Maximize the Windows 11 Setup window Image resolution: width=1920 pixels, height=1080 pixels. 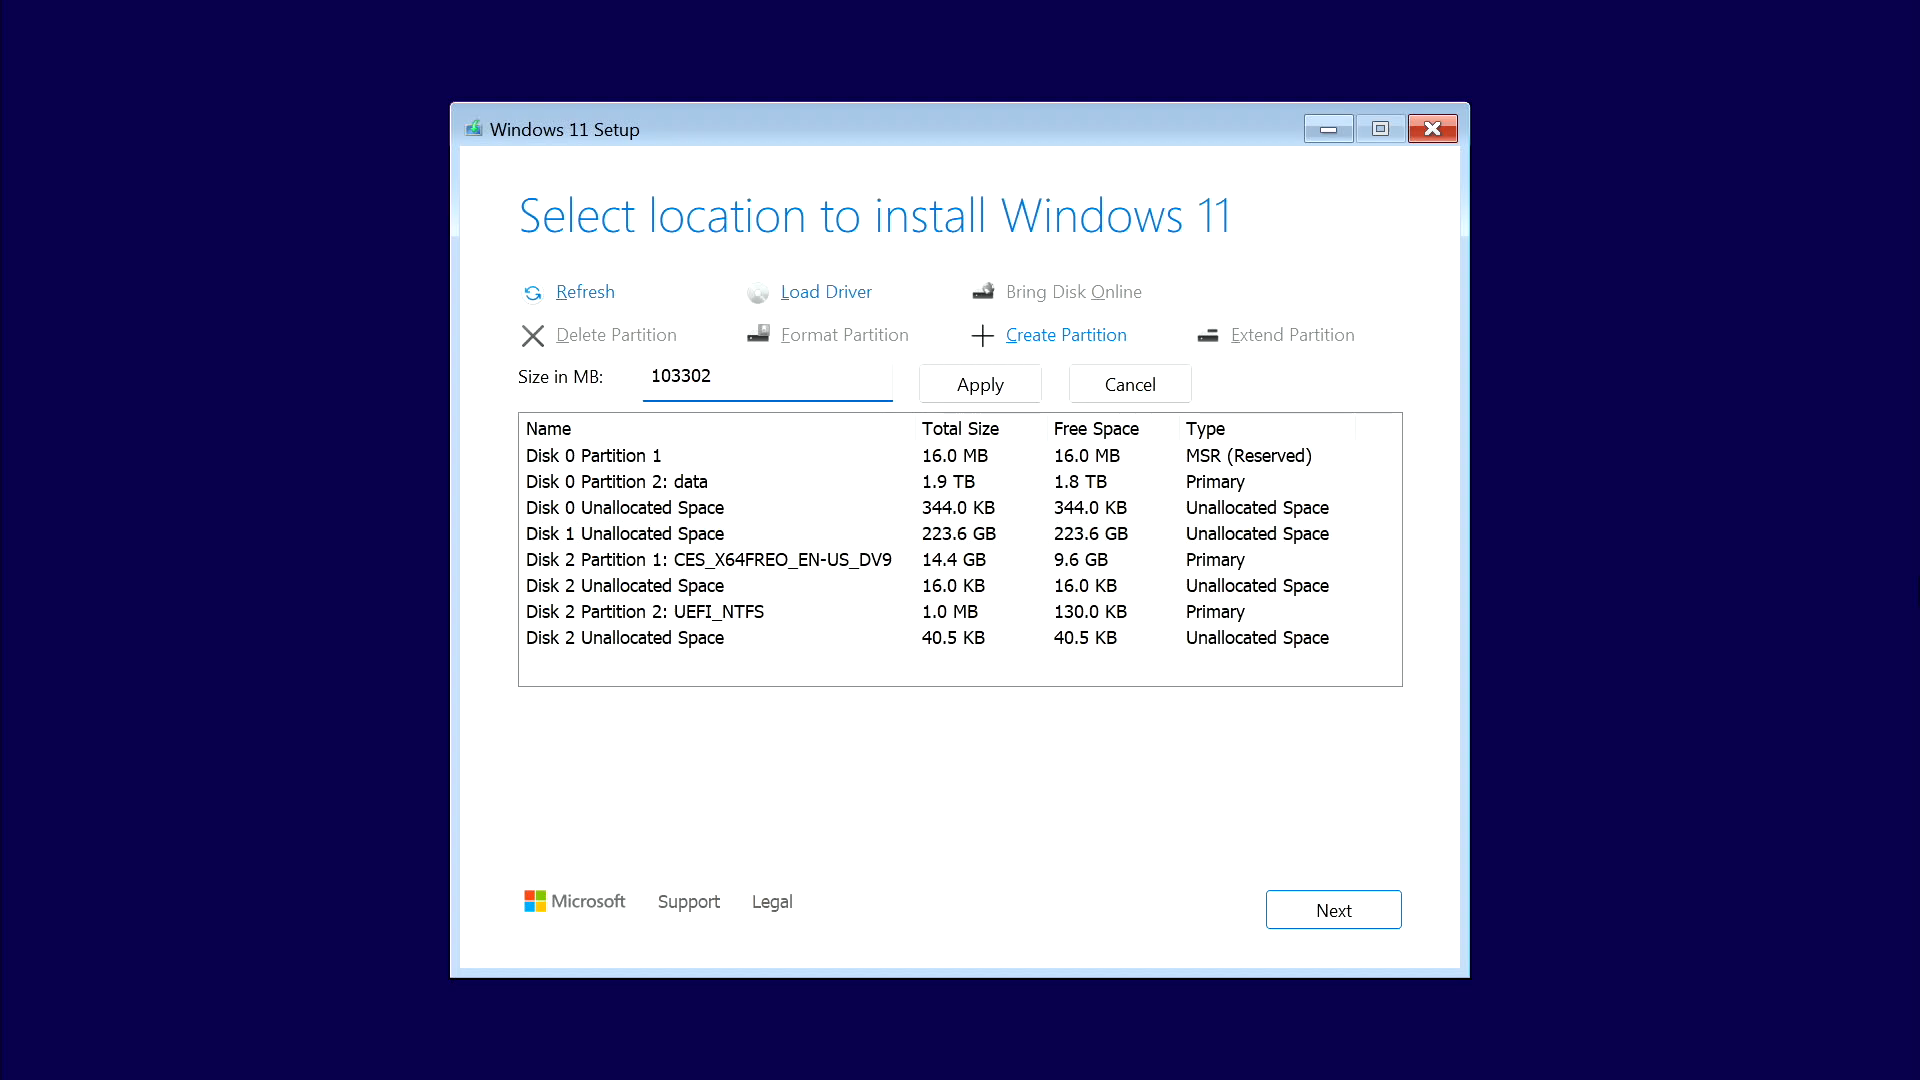click(1380, 129)
